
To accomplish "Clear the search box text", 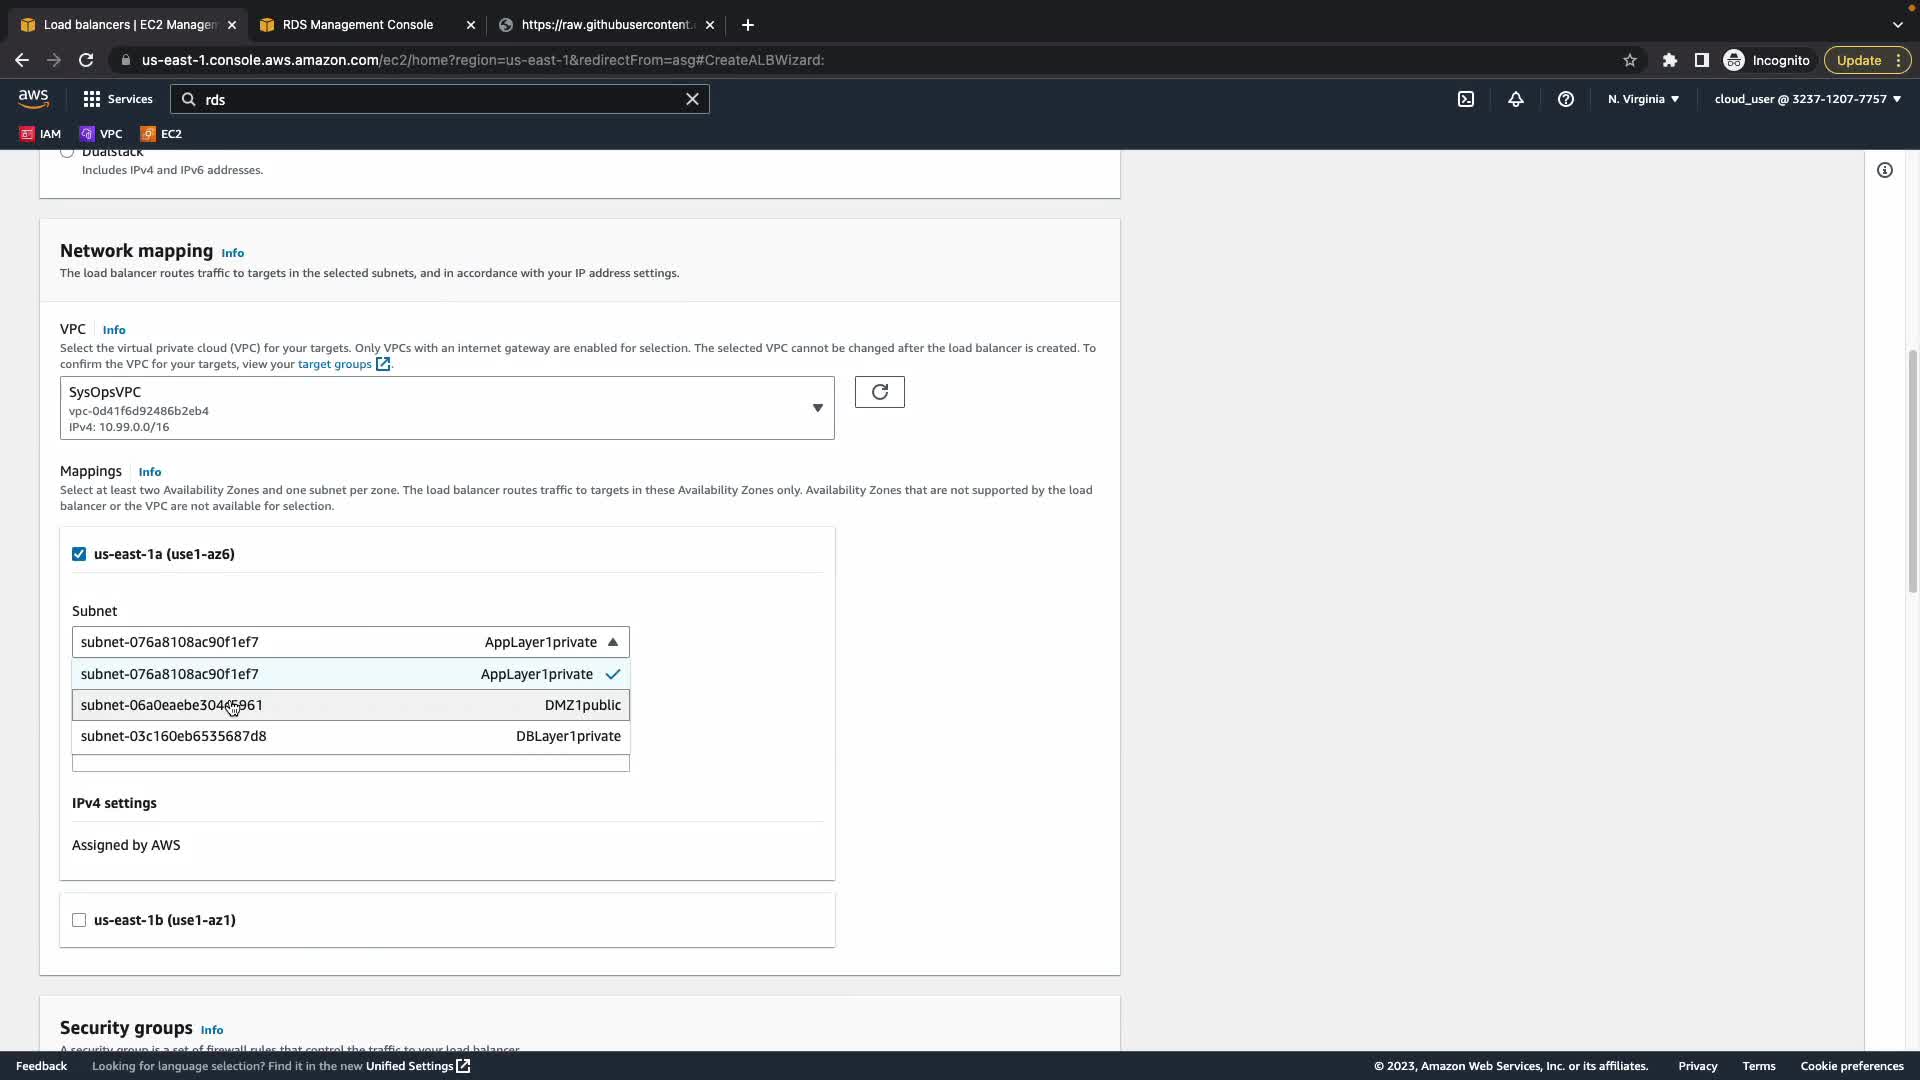I will 692,99.
